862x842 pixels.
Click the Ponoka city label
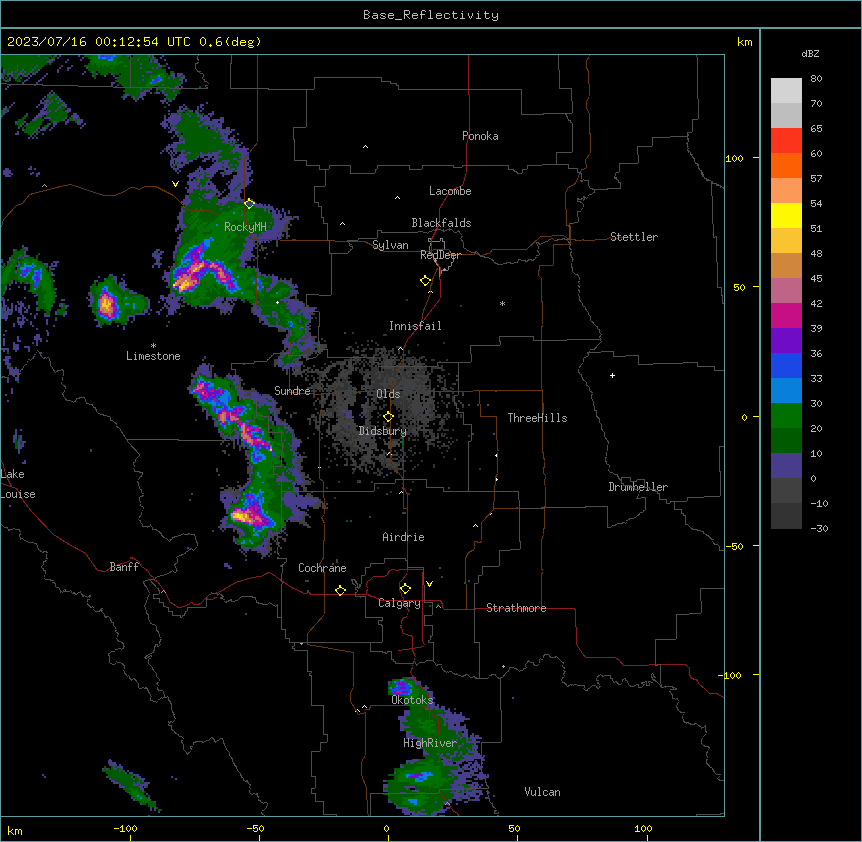[x=480, y=136]
